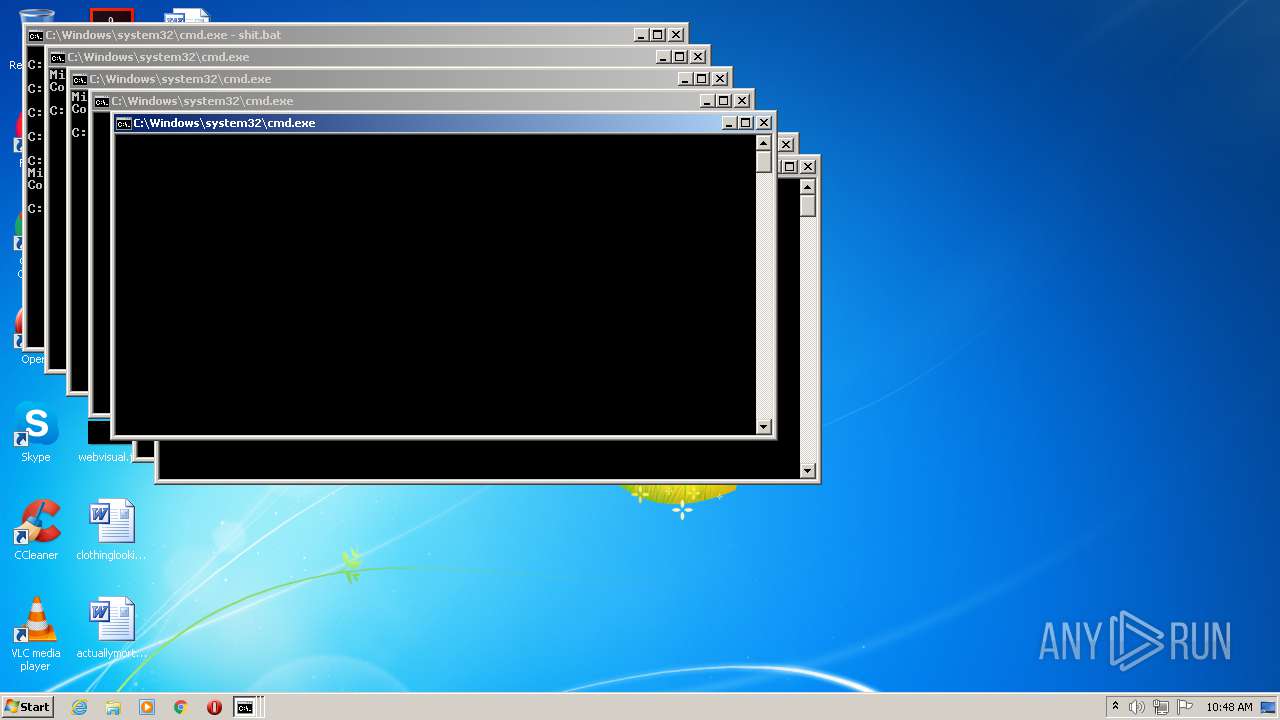Maximize the rearmost cmd window on the right

pyautogui.click(x=789, y=167)
